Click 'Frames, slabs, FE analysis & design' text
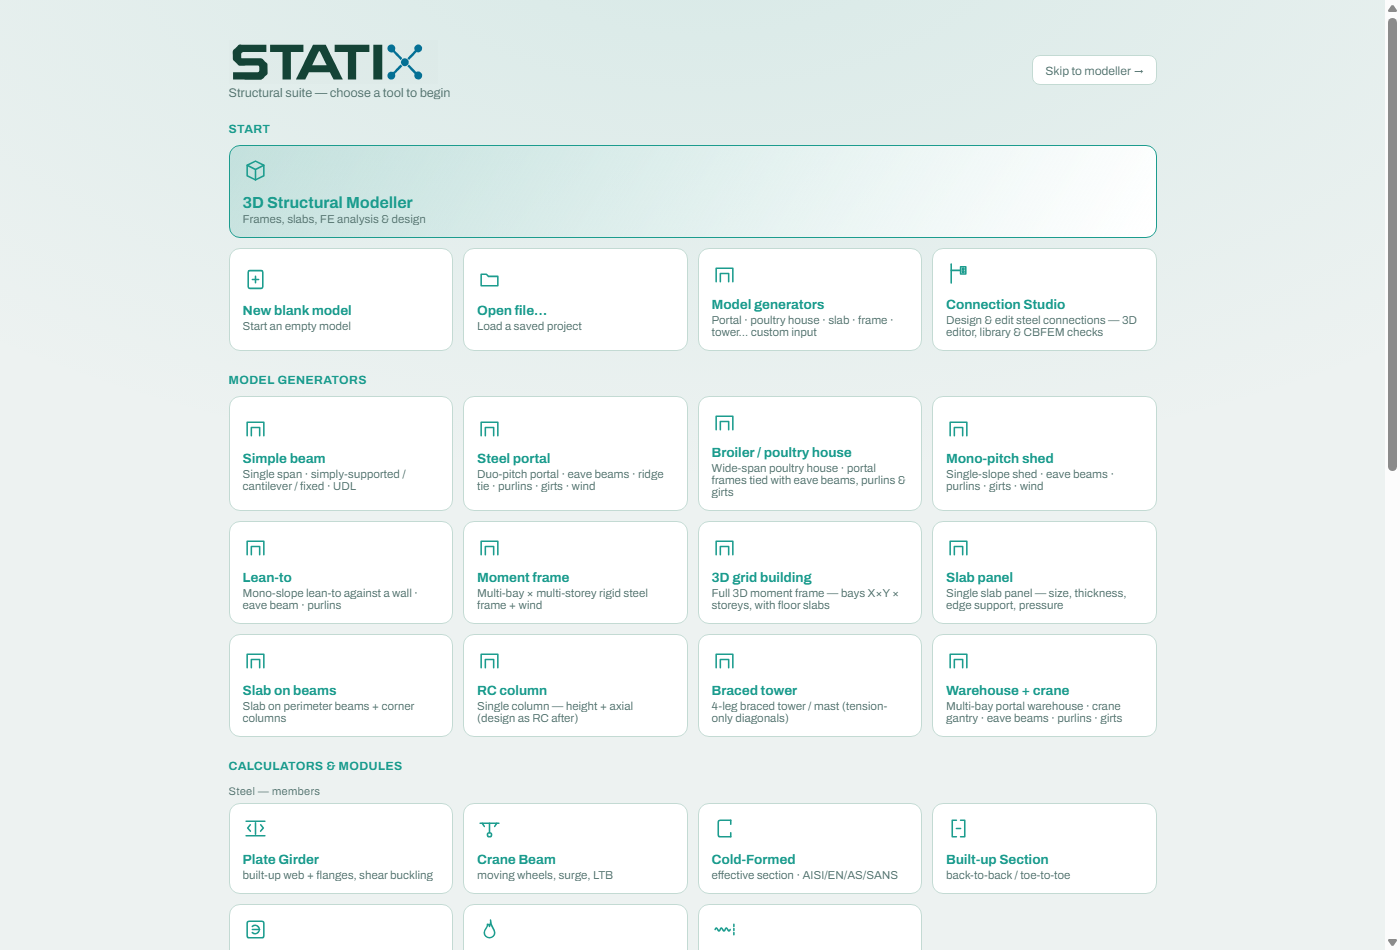 pyautogui.click(x=334, y=219)
